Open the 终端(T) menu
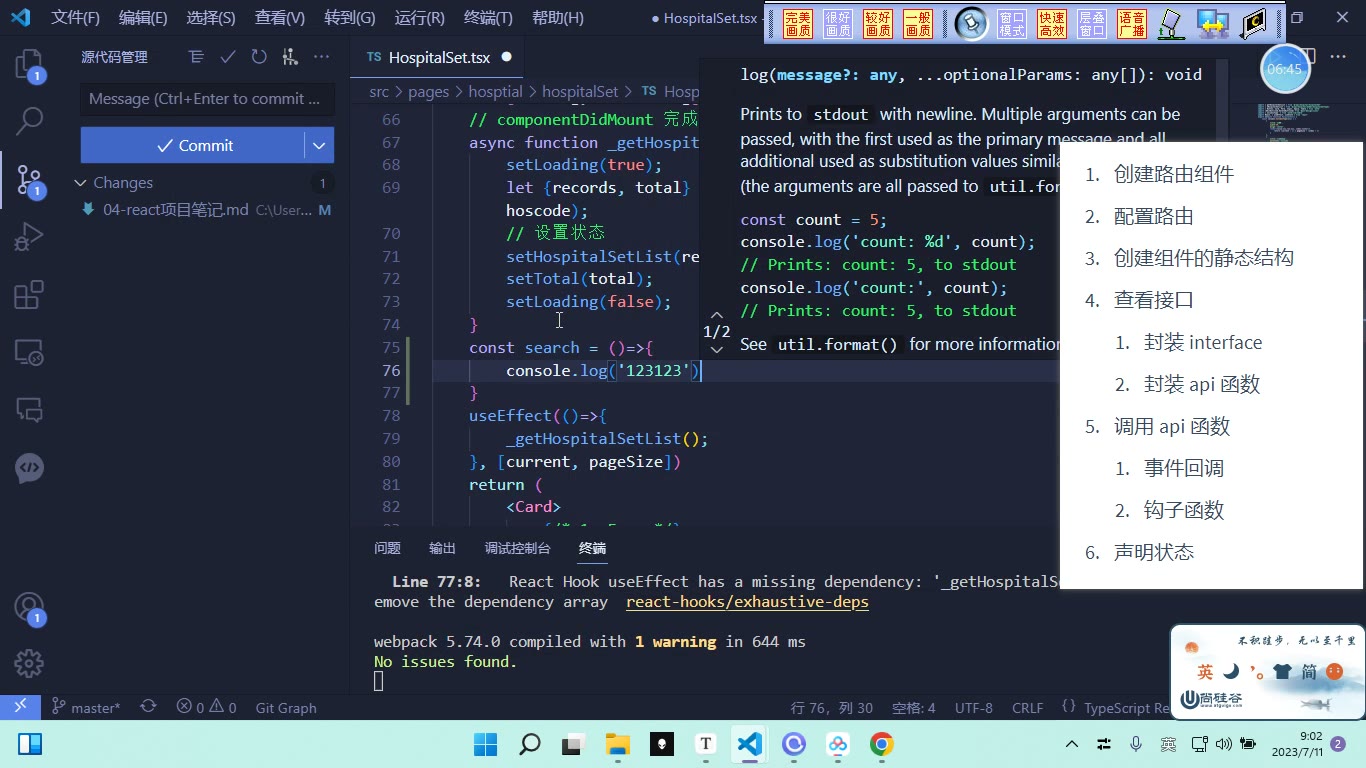Screen dimensions: 1366x768 (488, 17)
